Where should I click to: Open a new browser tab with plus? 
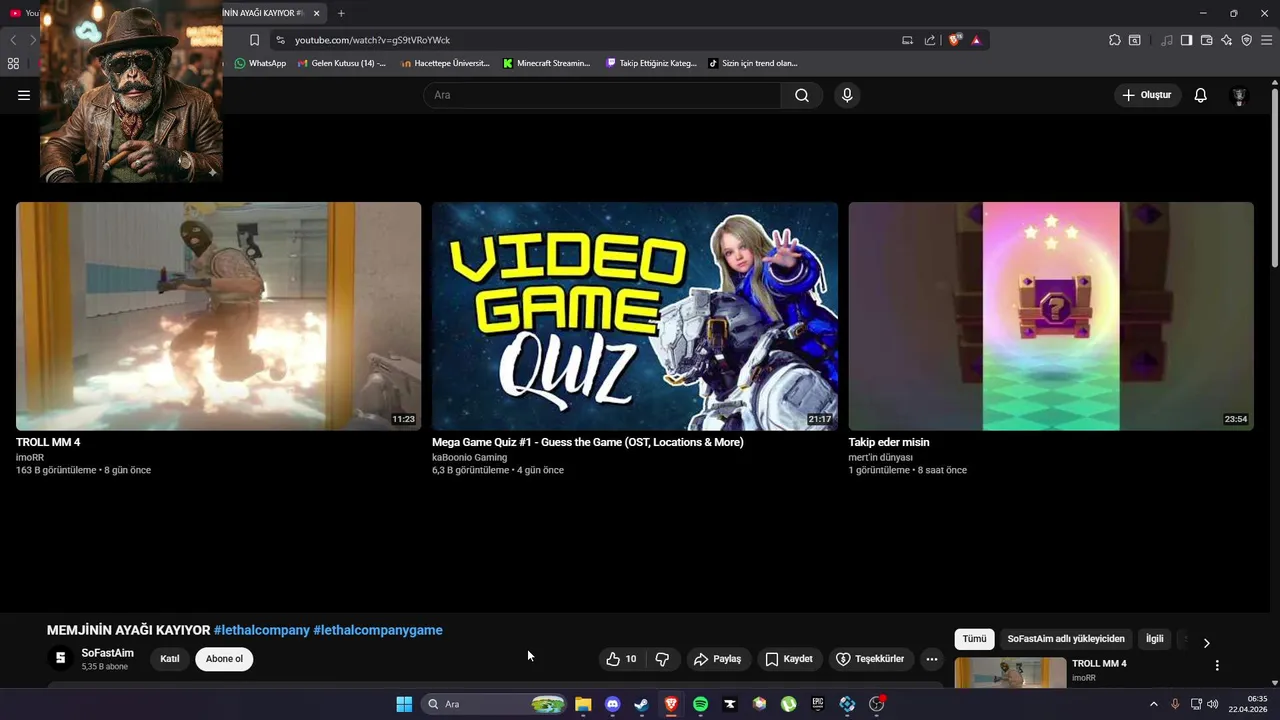341,13
